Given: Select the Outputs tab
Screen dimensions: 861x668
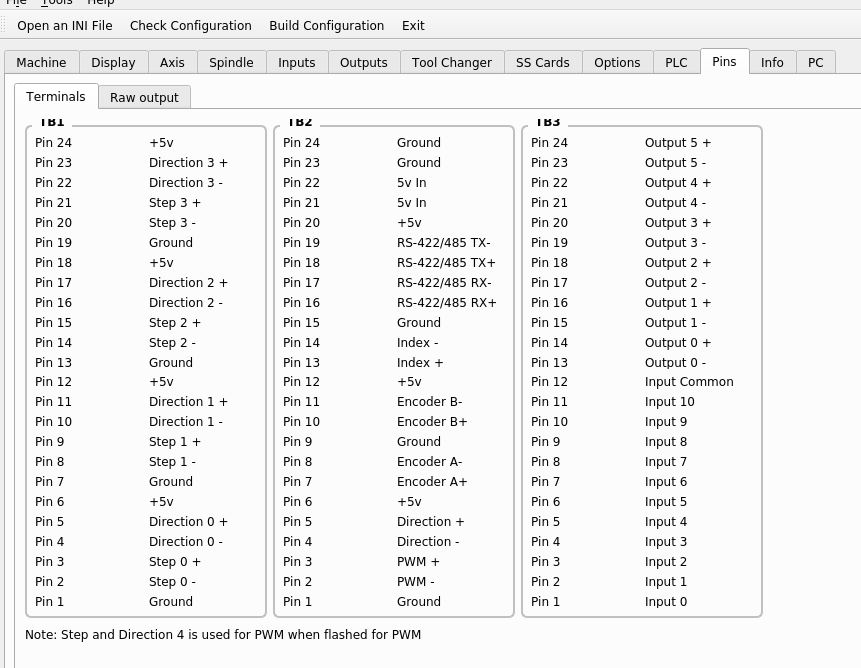Looking at the screenshot, I should (x=364, y=63).
